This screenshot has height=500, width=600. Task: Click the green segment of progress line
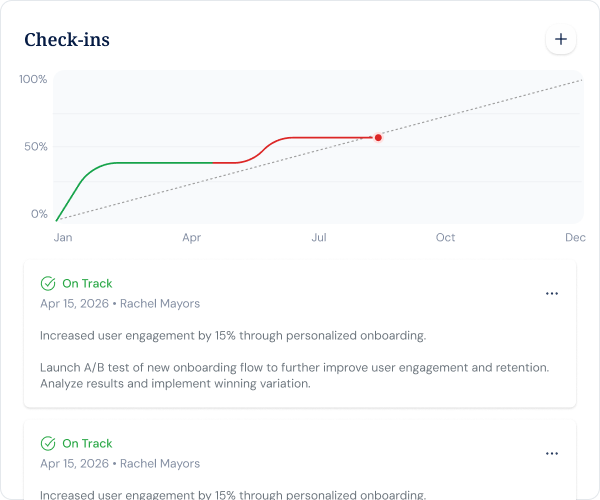[x=134, y=163]
